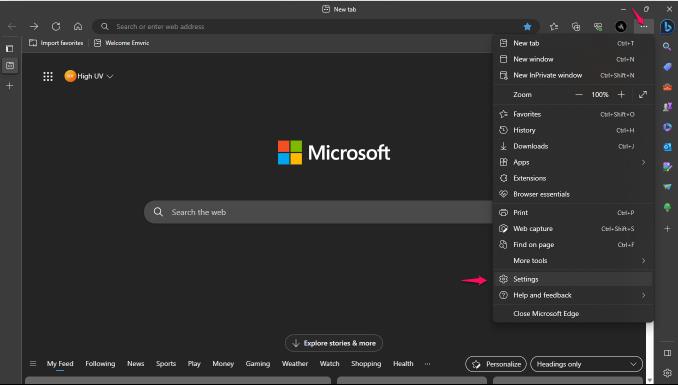Decrease zoom with the minus button
The image size is (678, 385).
click(x=579, y=94)
